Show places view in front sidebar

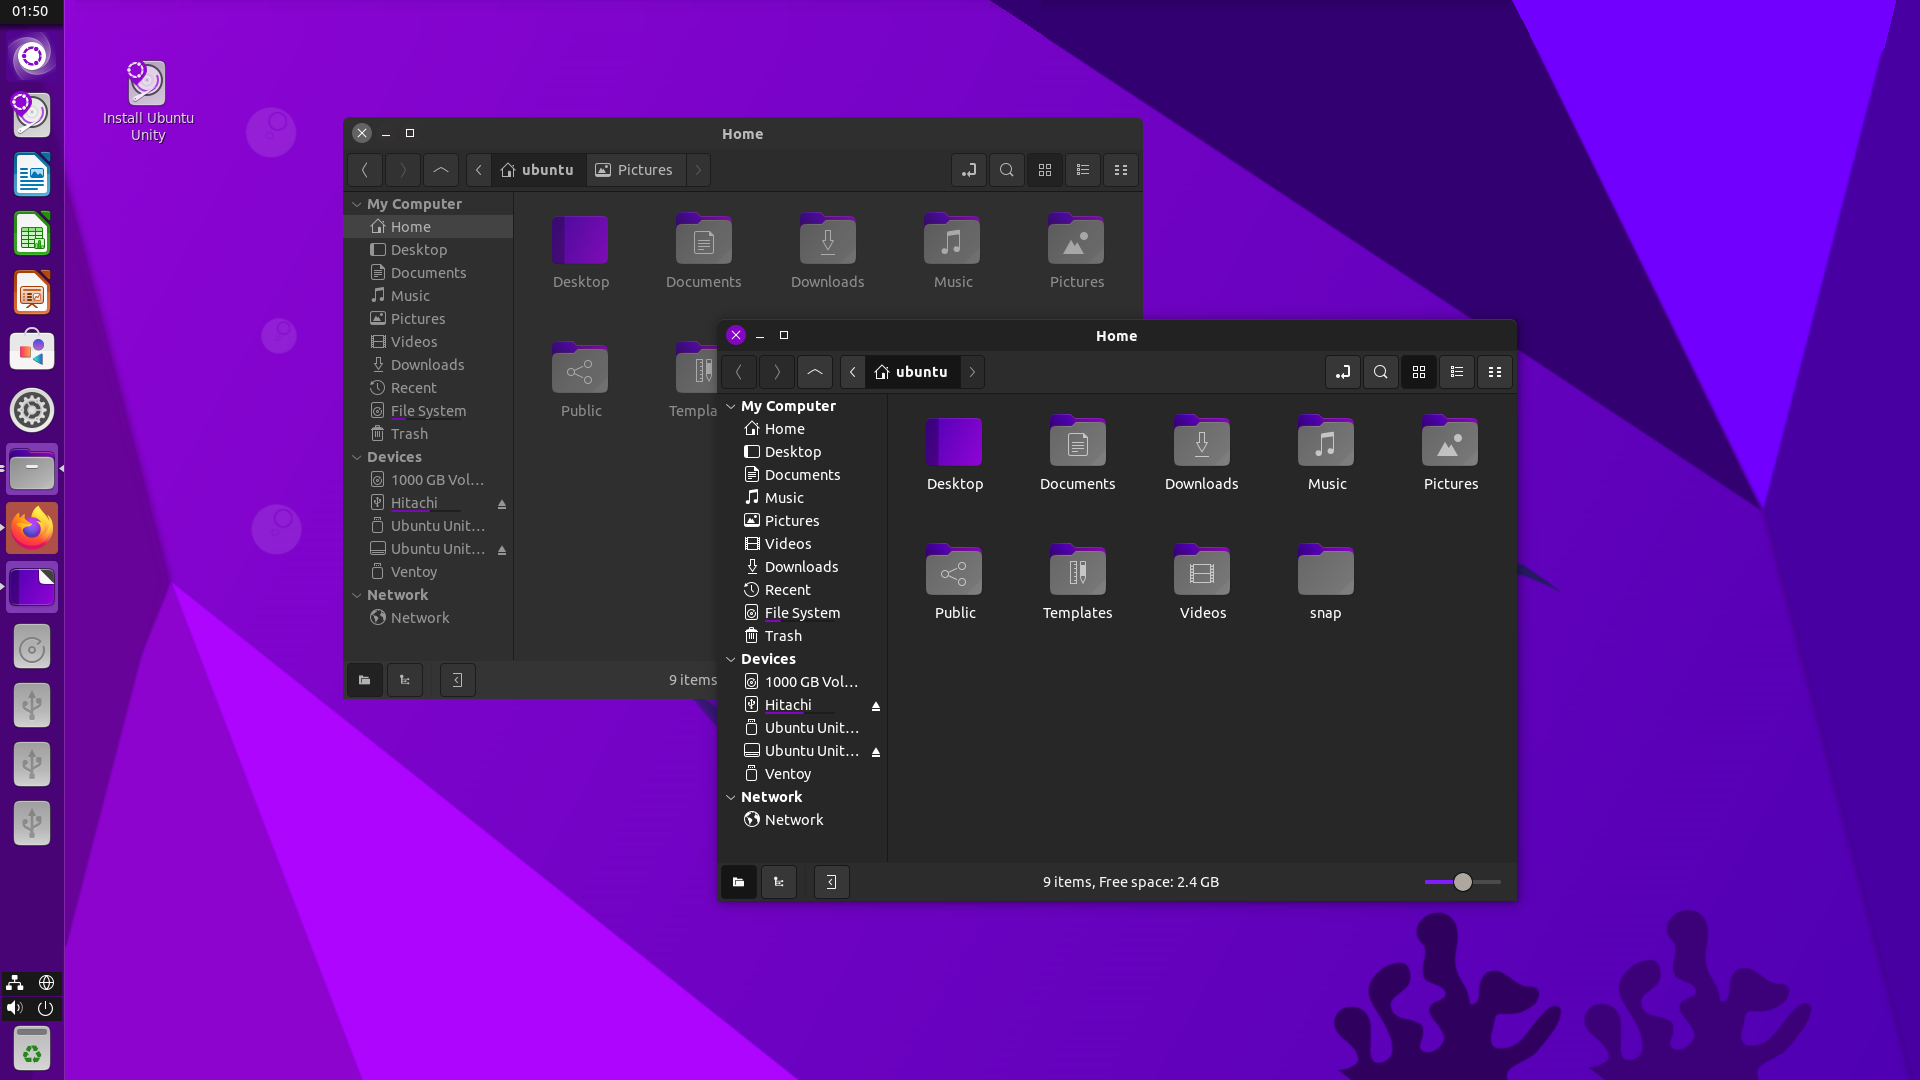pyautogui.click(x=738, y=882)
